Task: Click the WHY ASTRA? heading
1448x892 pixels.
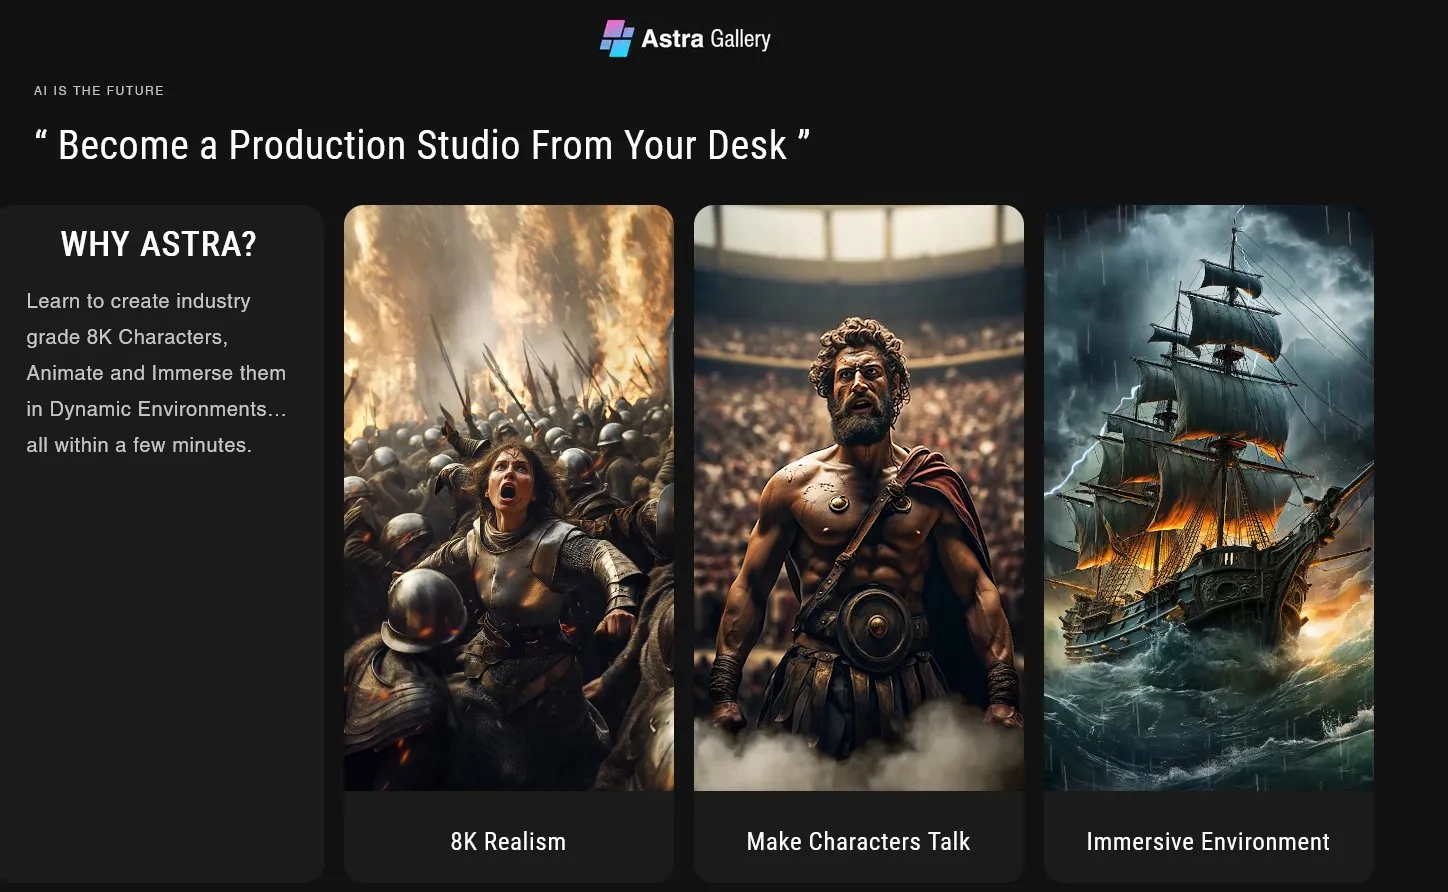Action: 160,244
